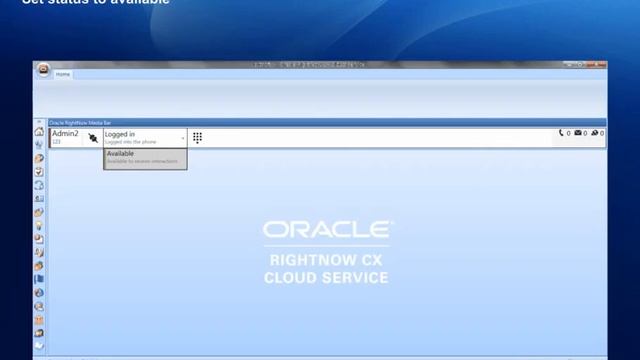Viewport: 640px width, 360px height.
Task: Open the dial pad in the media bar
Action: [x=198, y=138]
